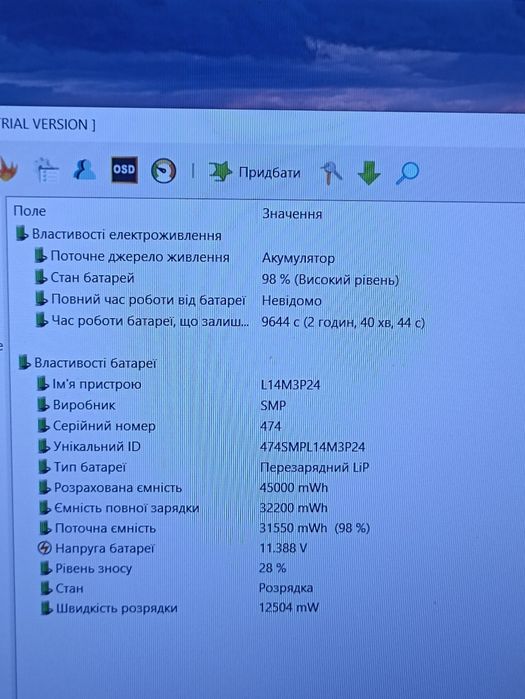Click the Розрядка state value
Screen dimensions: 525x699
286,588
